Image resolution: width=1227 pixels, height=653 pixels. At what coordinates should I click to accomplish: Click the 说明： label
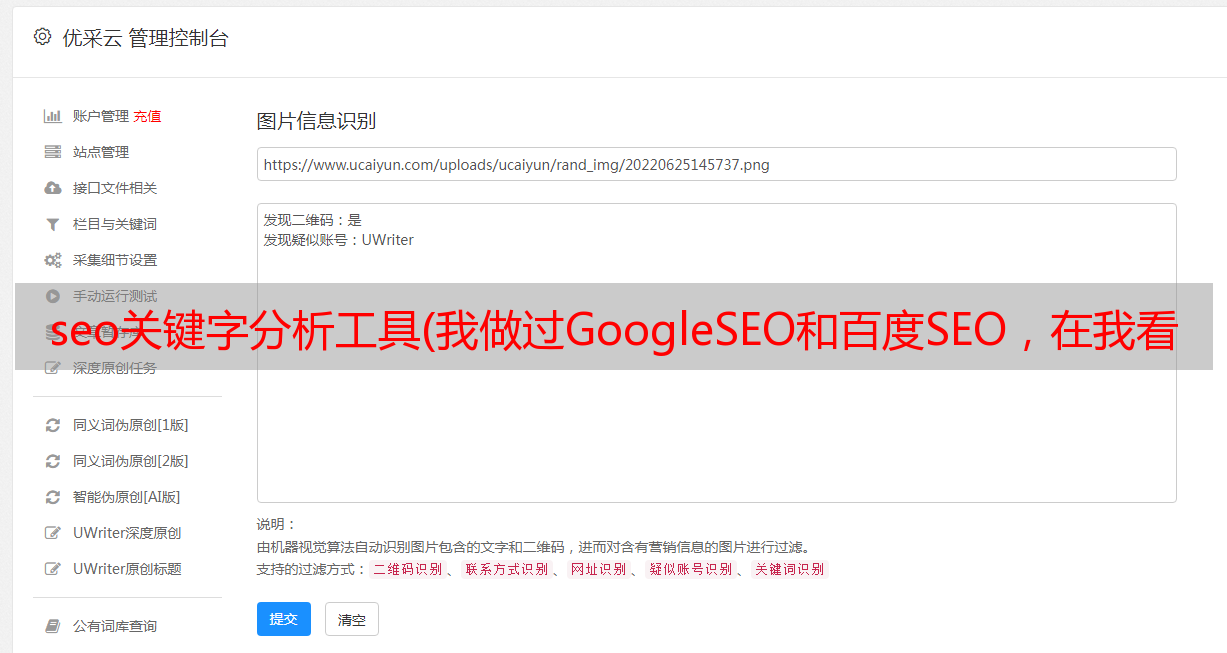[x=276, y=524]
